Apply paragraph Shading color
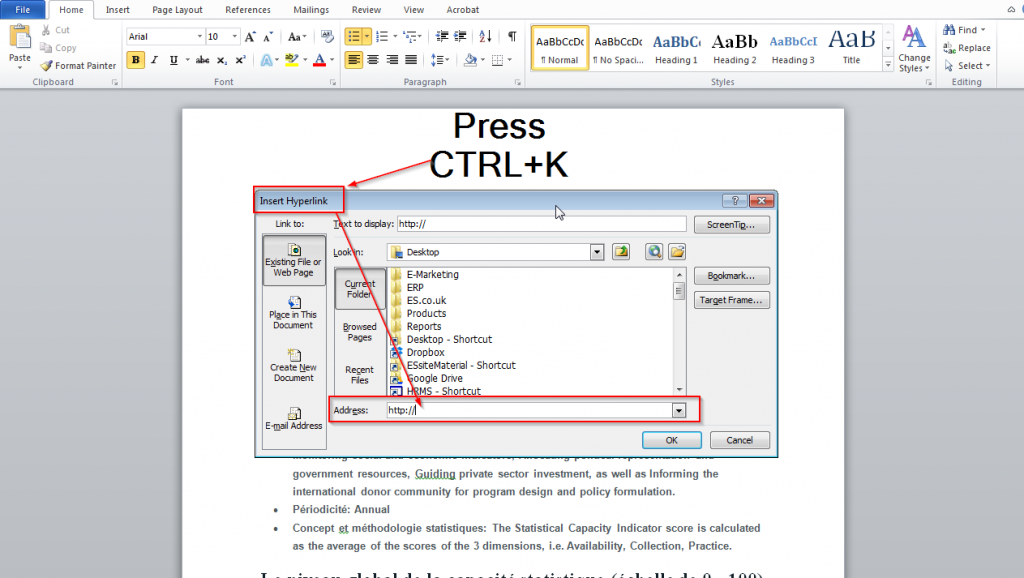This screenshot has height=578, width=1024. (470, 60)
